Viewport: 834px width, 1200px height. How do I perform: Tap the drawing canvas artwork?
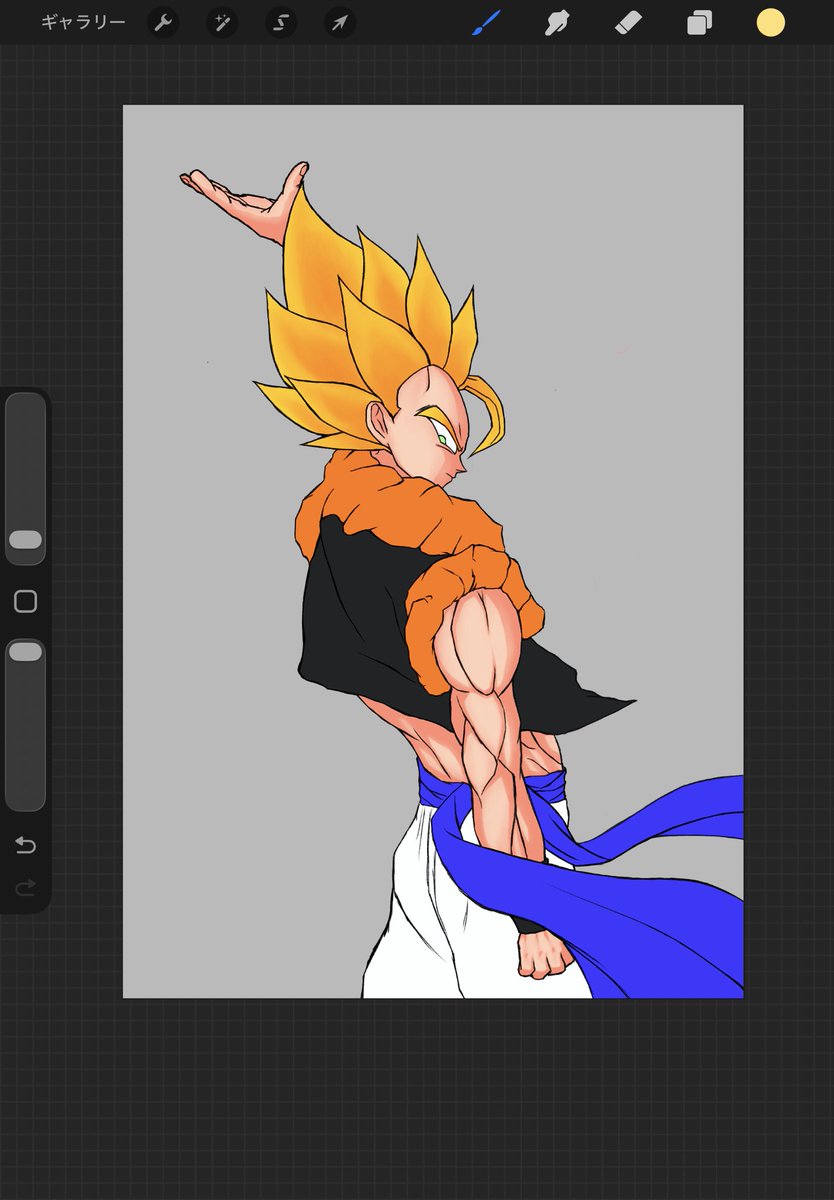point(433,551)
